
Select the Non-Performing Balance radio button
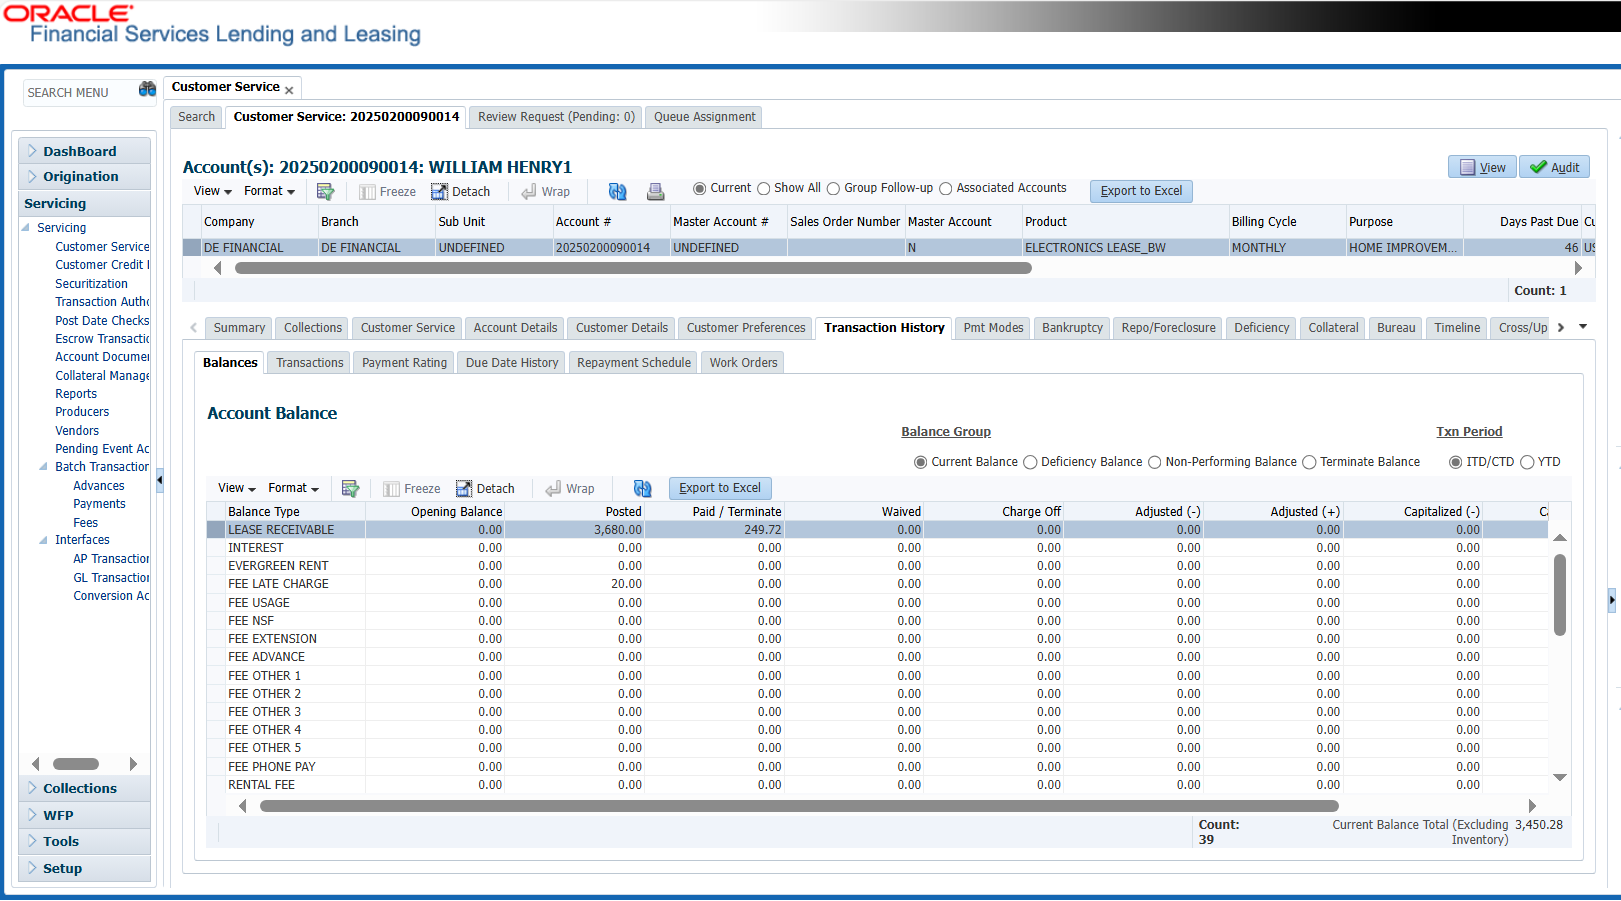click(x=1155, y=462)
